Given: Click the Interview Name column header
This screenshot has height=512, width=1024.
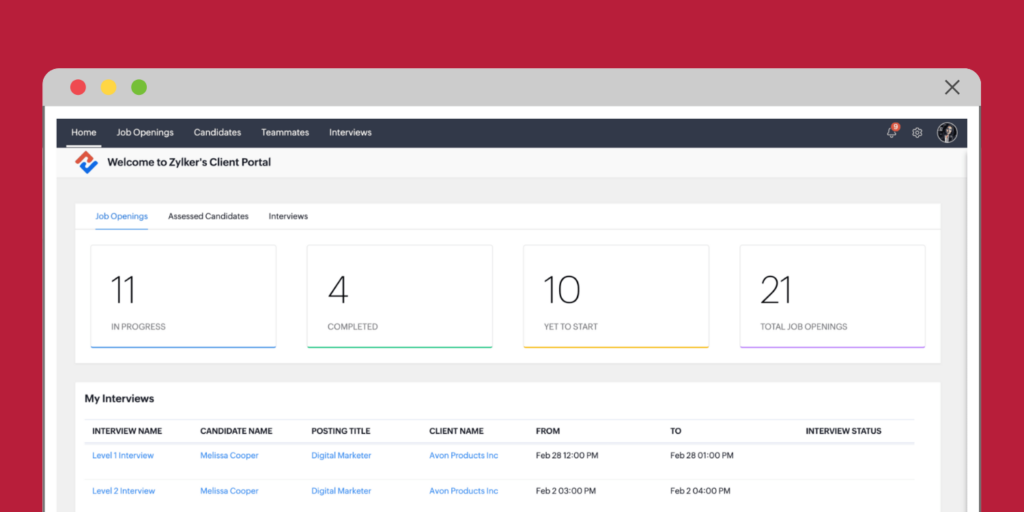Looking at the screenshot, I should click(x=127, y=431).
